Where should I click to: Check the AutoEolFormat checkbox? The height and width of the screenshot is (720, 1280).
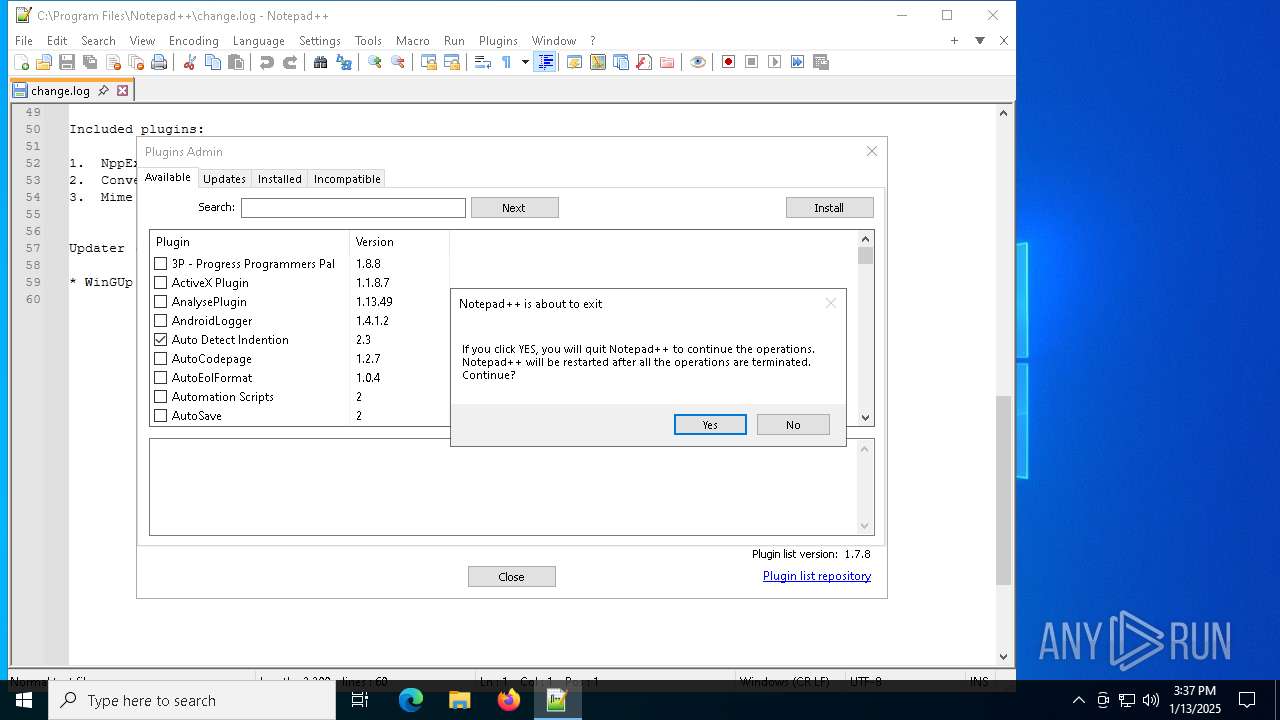coord(160,378)
